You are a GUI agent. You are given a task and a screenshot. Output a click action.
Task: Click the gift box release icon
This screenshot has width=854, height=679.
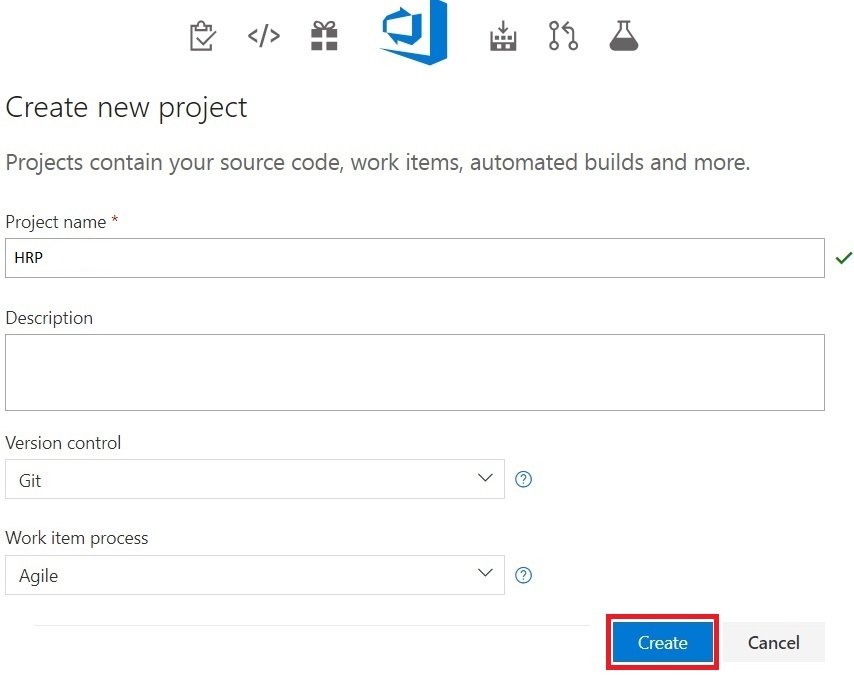(324, 36)
